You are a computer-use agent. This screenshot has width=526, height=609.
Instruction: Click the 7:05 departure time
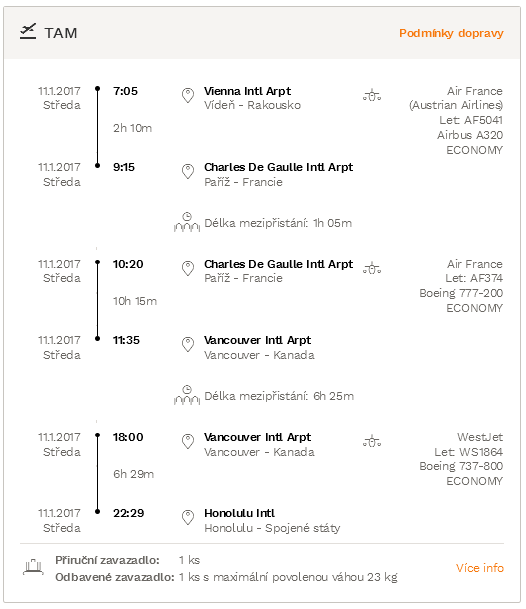point(125,91)
